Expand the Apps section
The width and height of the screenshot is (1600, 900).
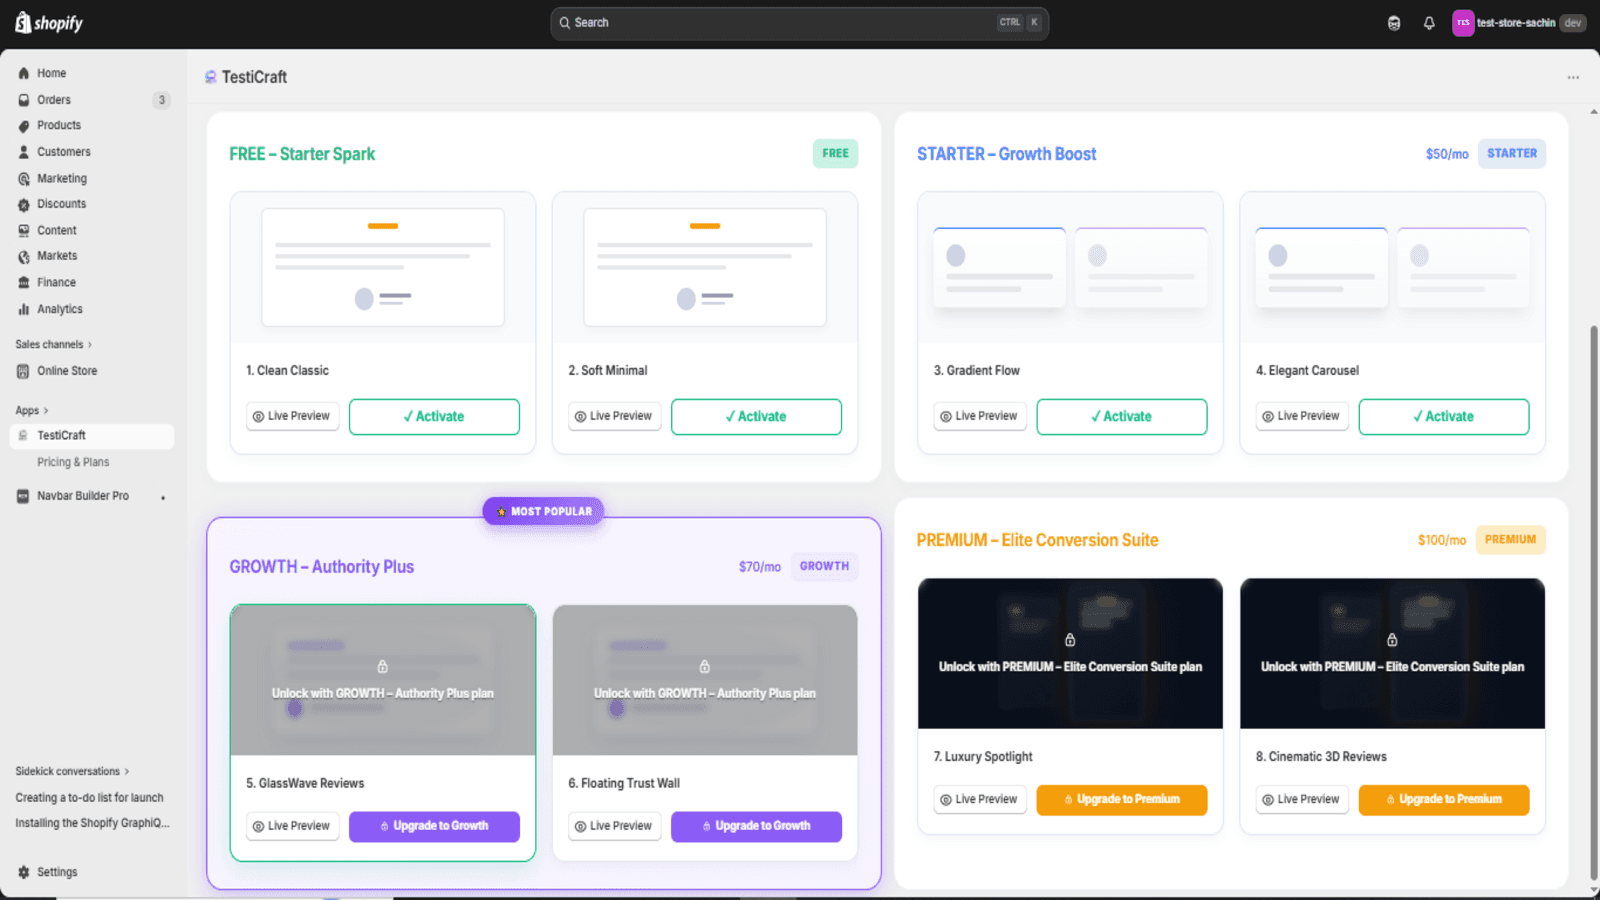tap(32, 410)
